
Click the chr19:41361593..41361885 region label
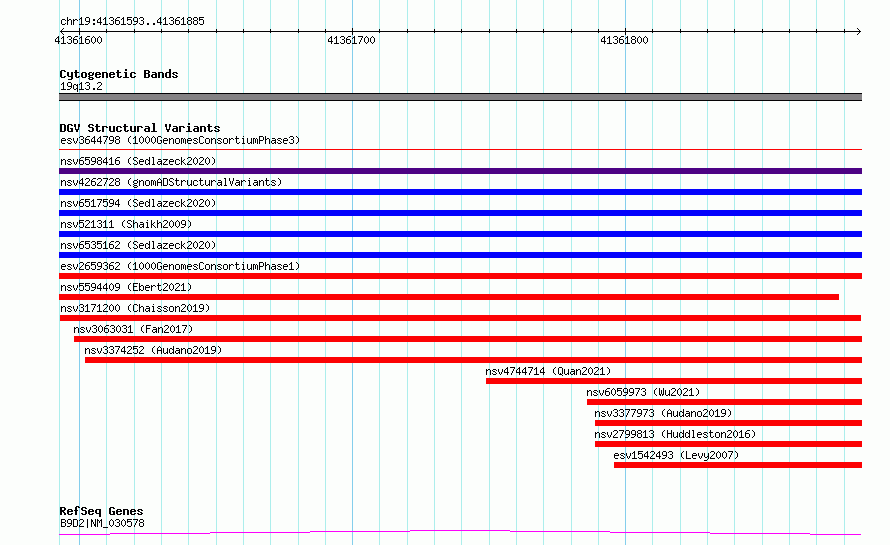(x=132, y=22)
